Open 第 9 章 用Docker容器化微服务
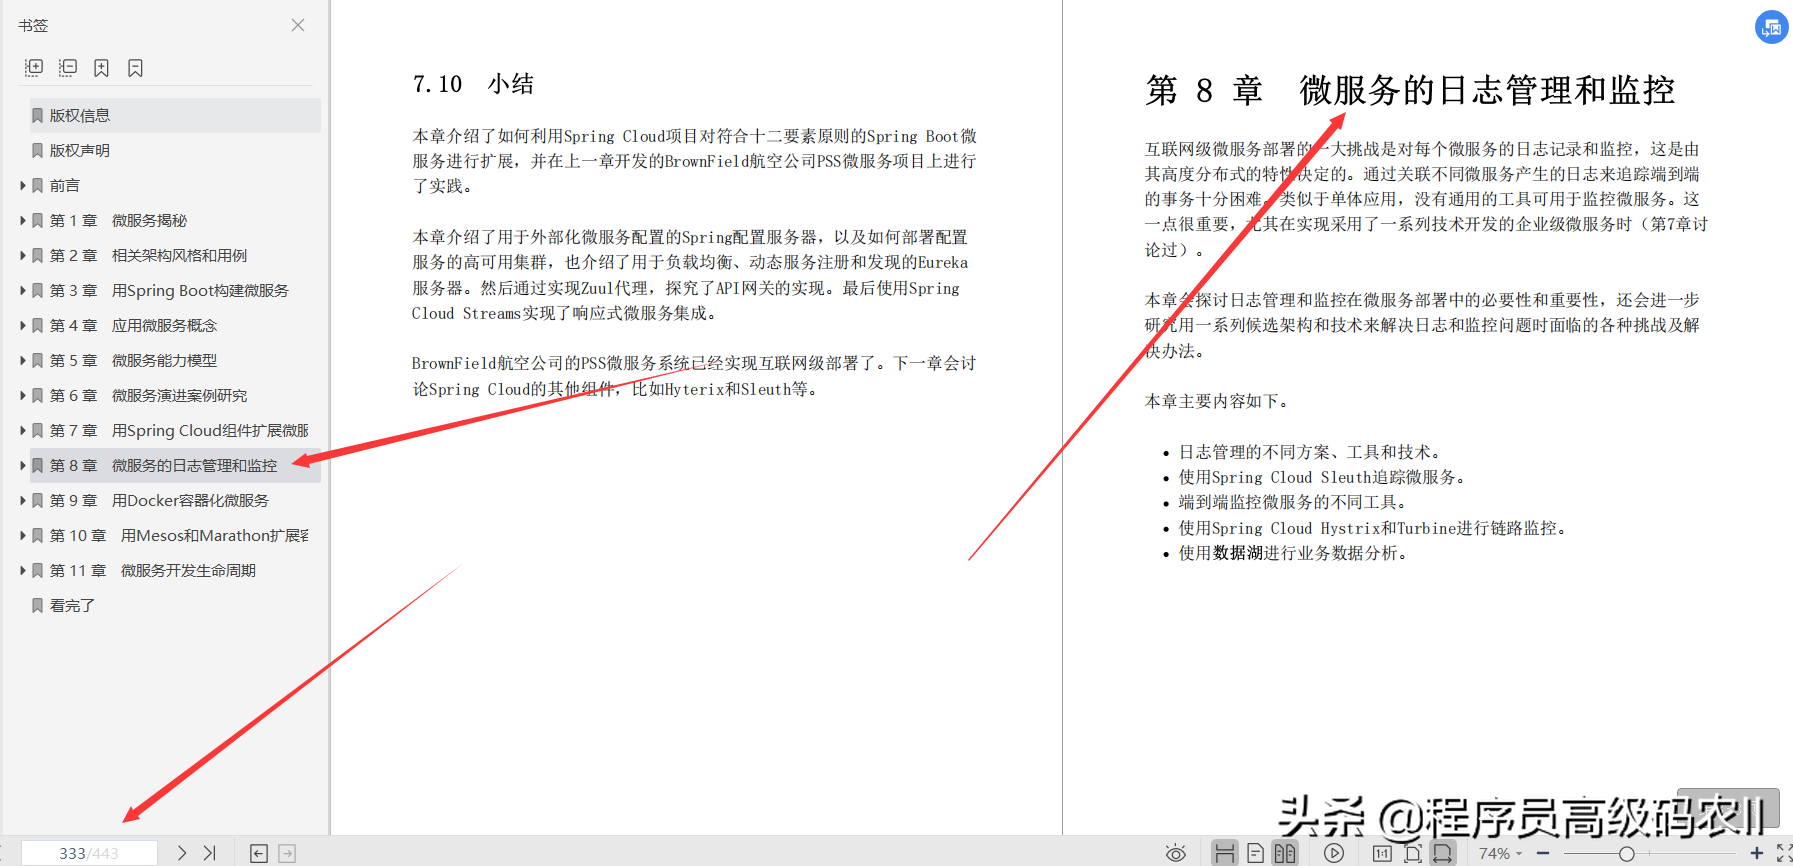Viewport: 1793px width, 866px height. (x=159, y=500)
